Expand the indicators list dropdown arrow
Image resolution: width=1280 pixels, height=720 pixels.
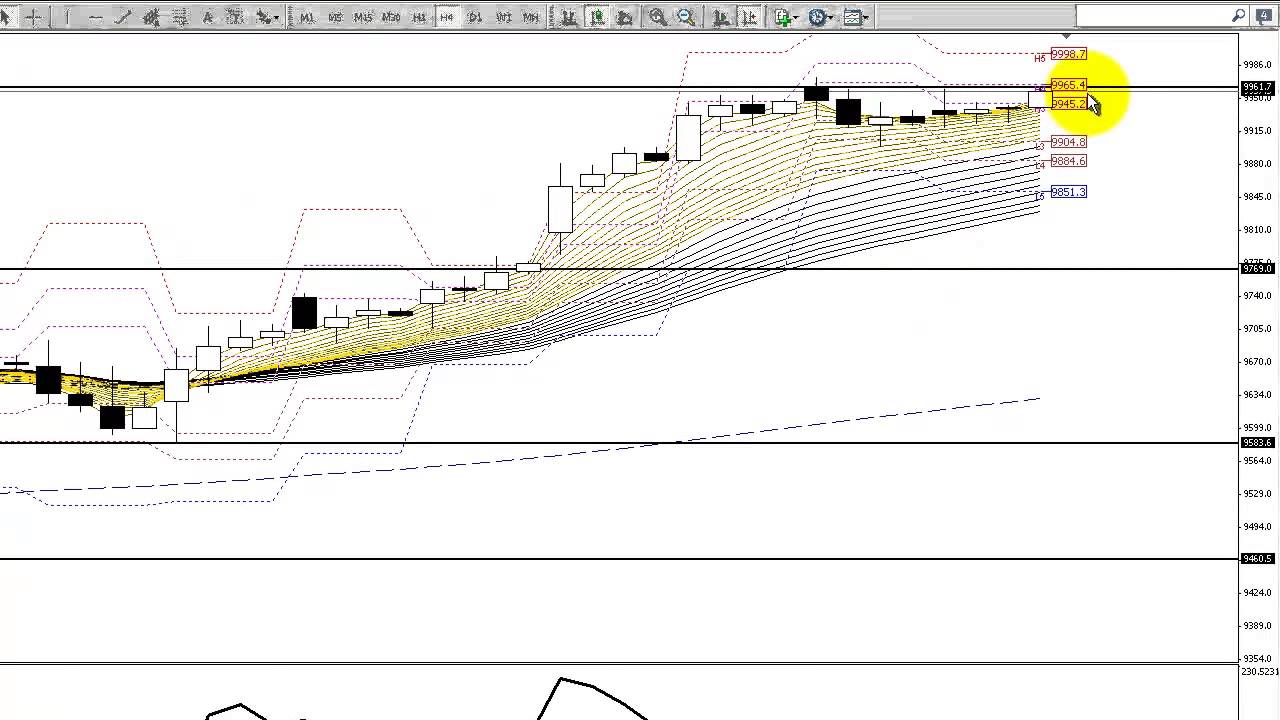[x=797, y=17]
